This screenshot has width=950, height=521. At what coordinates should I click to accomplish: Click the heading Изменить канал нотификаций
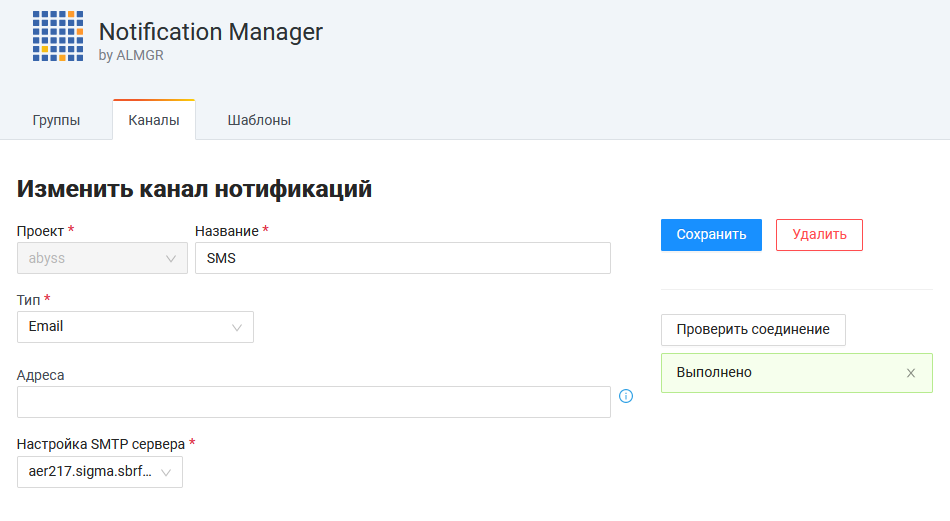click(x=194, y=189)
